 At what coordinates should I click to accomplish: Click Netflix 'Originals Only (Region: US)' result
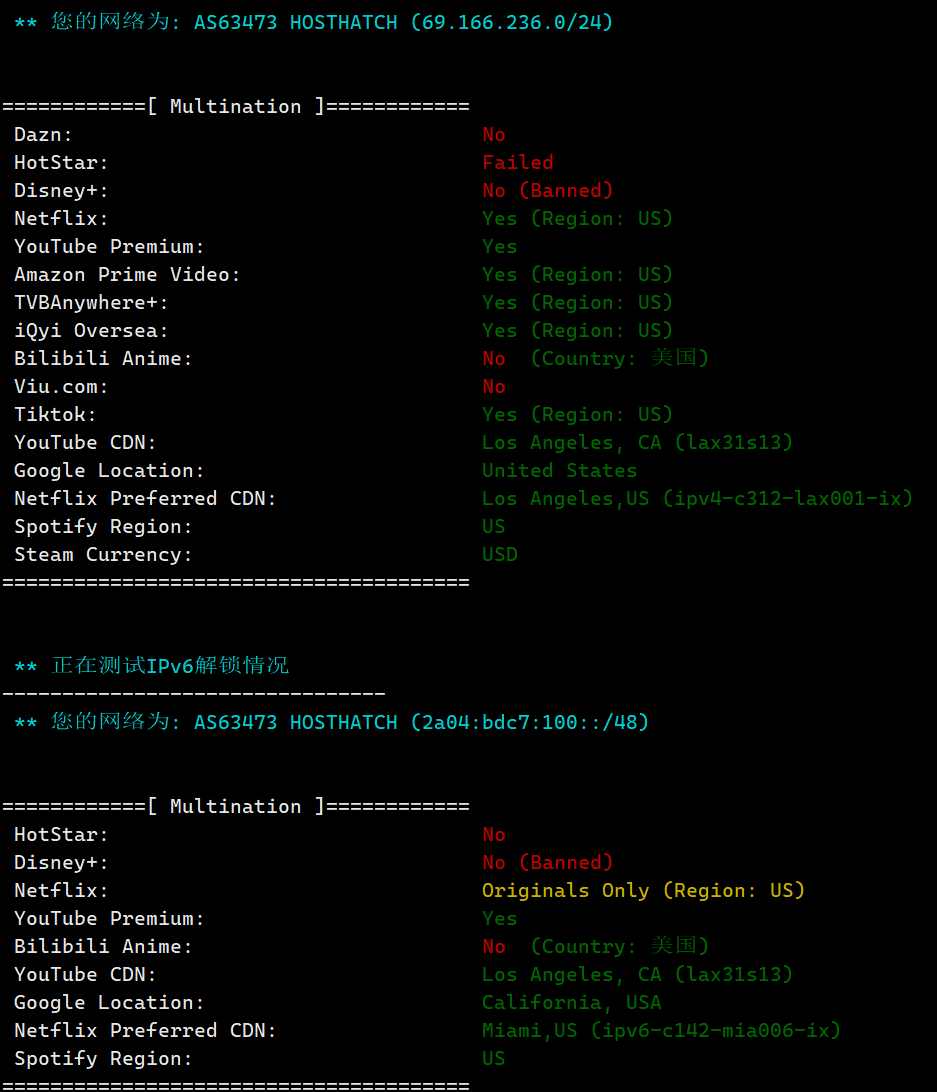tap(643, 891)
